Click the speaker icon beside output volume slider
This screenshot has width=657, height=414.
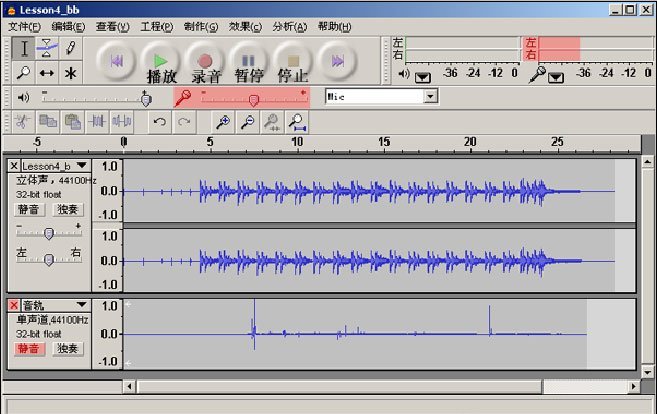23,98
